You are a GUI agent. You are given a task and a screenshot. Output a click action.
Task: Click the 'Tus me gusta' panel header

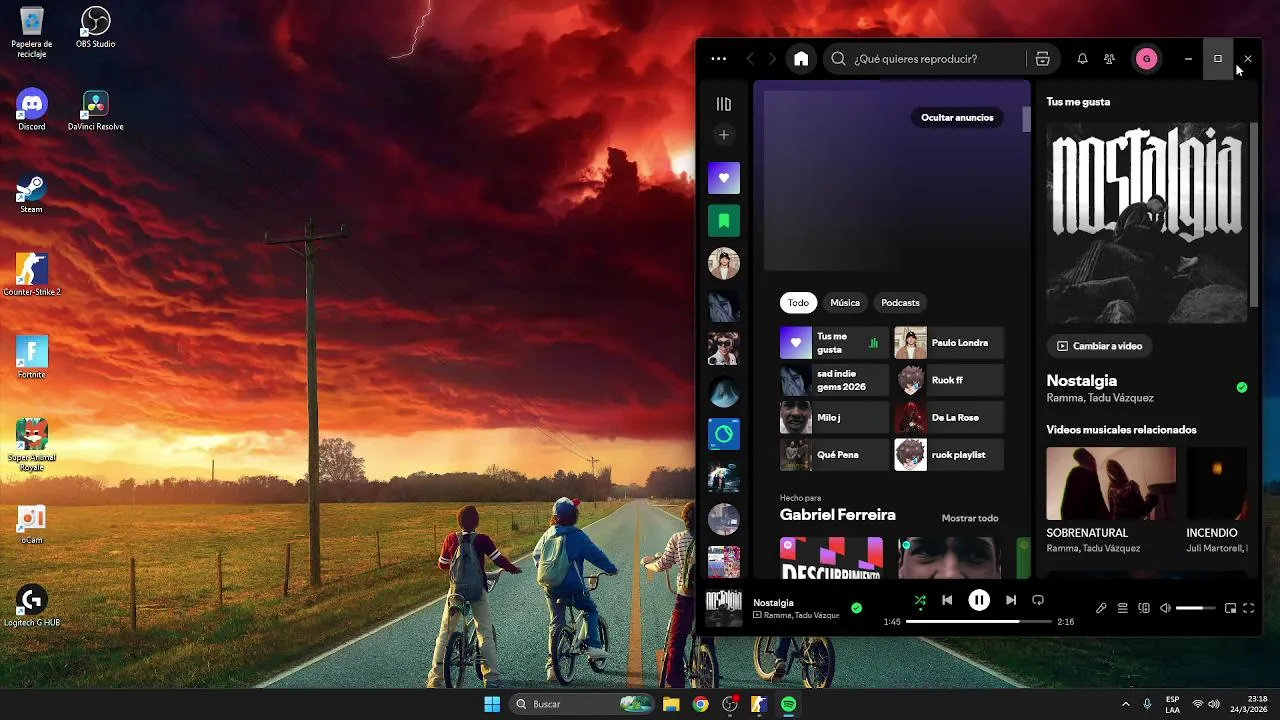point(1078,102)
